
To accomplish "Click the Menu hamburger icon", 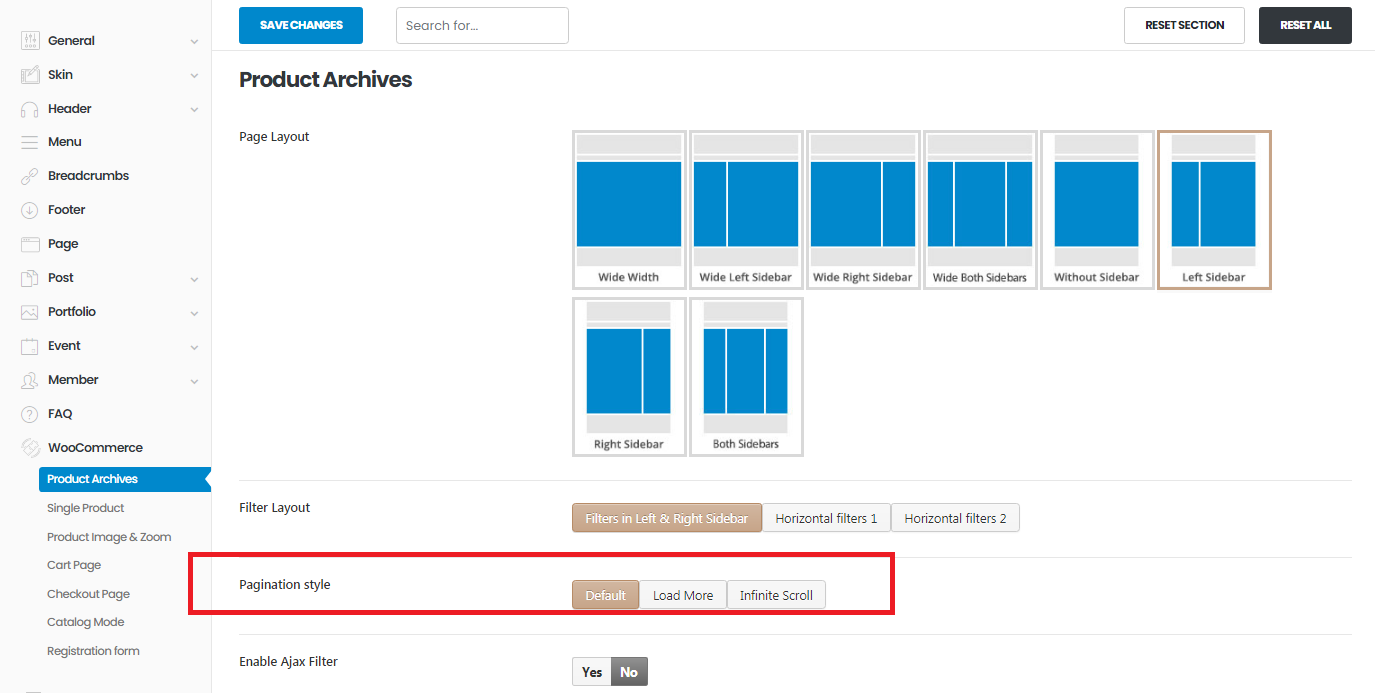I will 29,142.
